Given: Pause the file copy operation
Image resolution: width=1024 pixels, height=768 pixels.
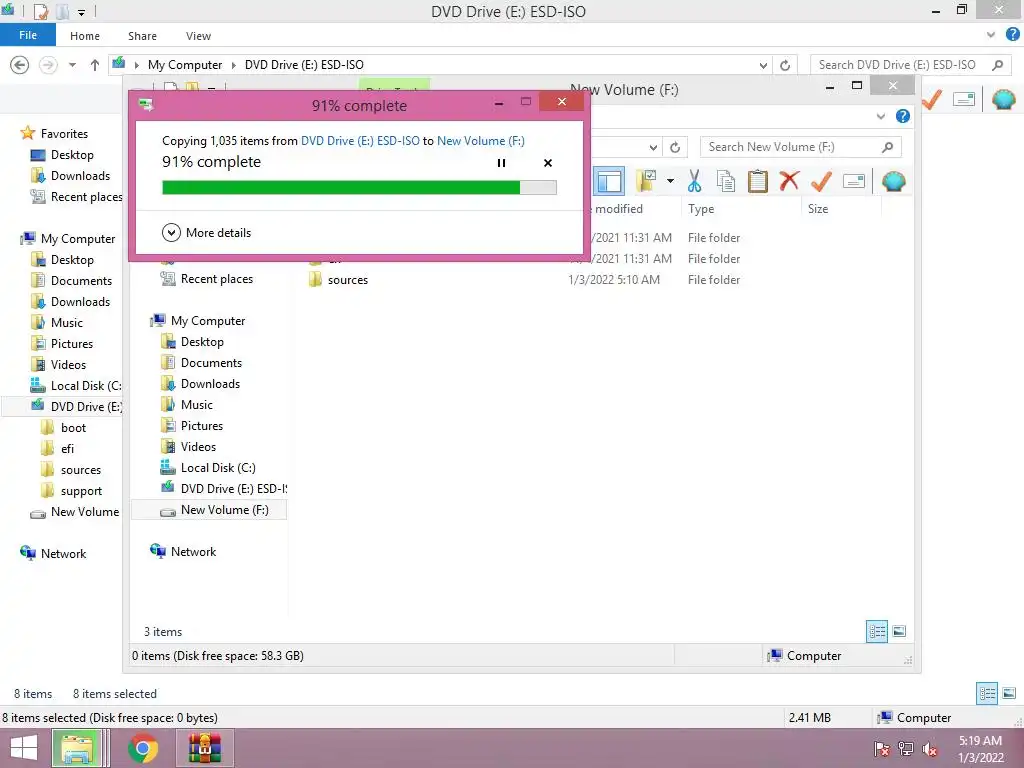Looking at the screenshot, I should [x=501, y=163].
